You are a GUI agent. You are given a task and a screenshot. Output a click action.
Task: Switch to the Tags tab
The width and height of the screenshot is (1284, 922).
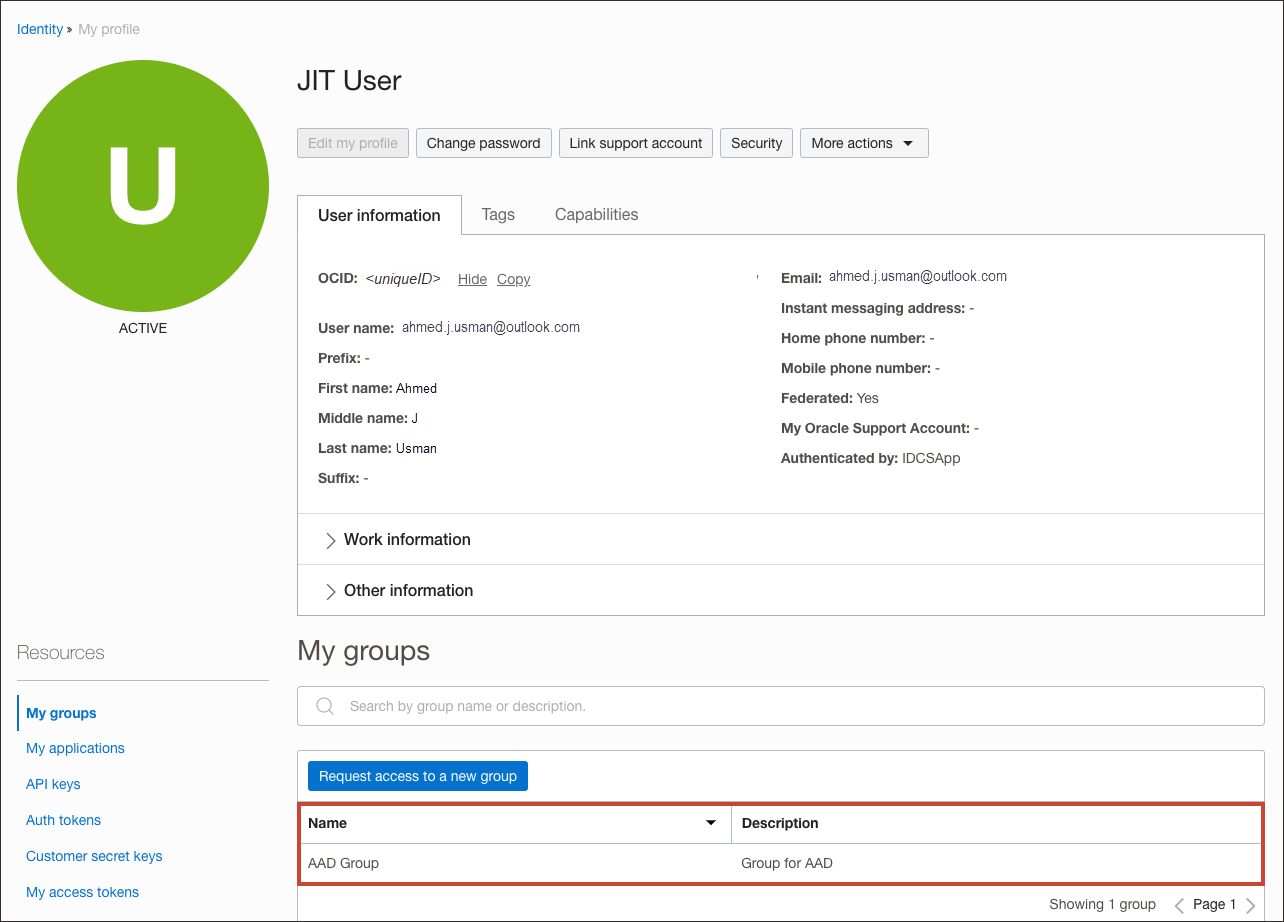point(498,214)
